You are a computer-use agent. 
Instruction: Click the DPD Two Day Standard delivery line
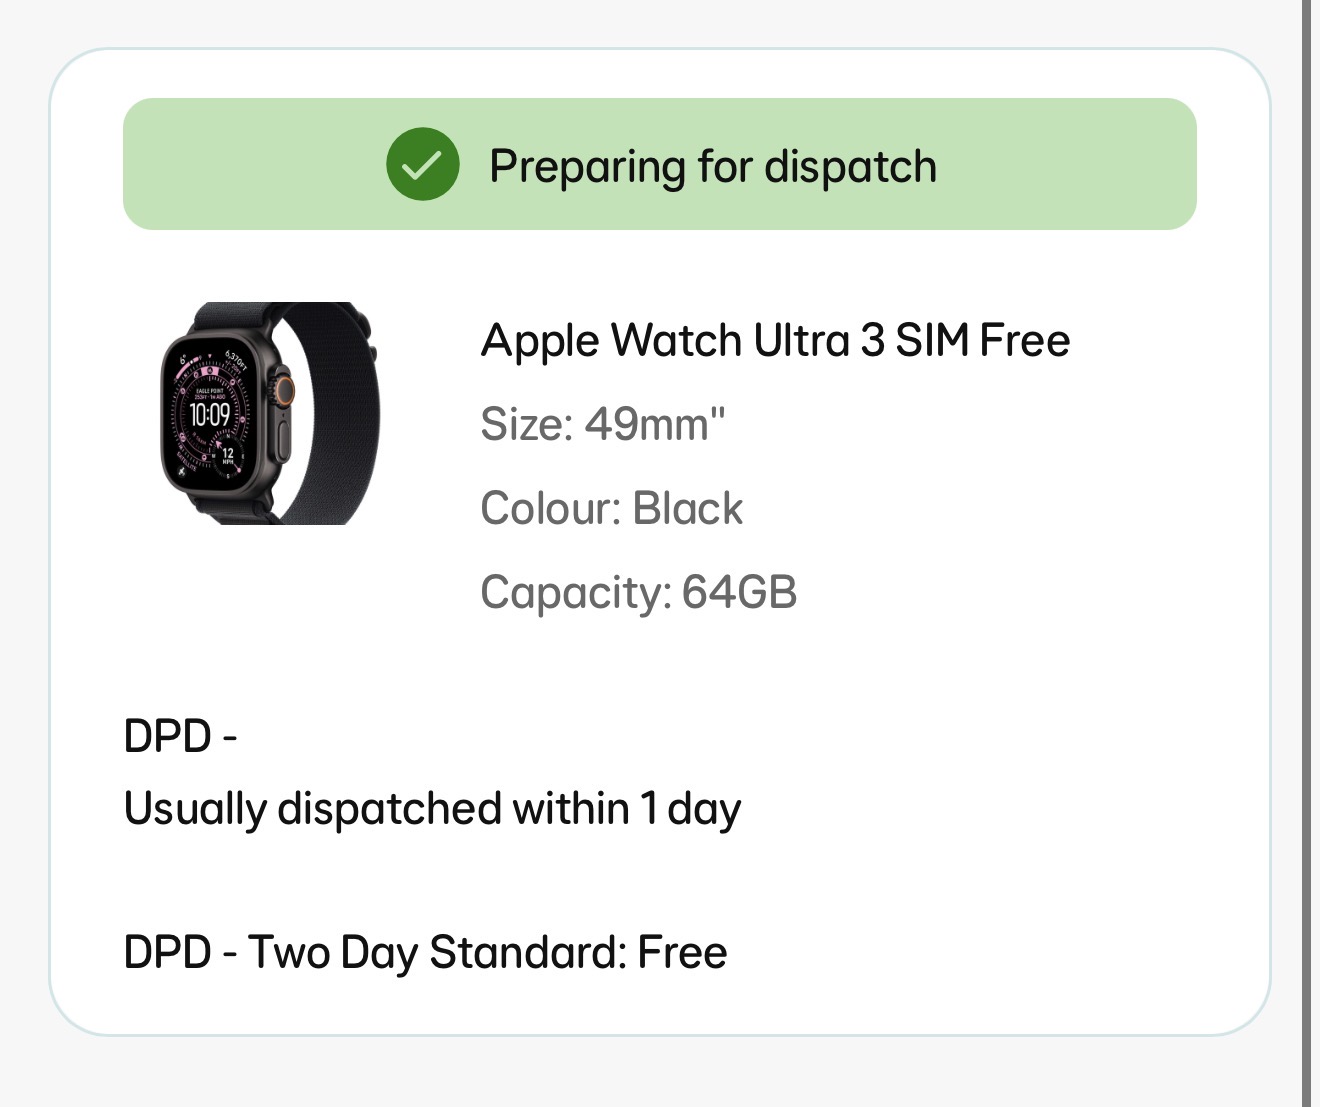[x=425, y=952]
